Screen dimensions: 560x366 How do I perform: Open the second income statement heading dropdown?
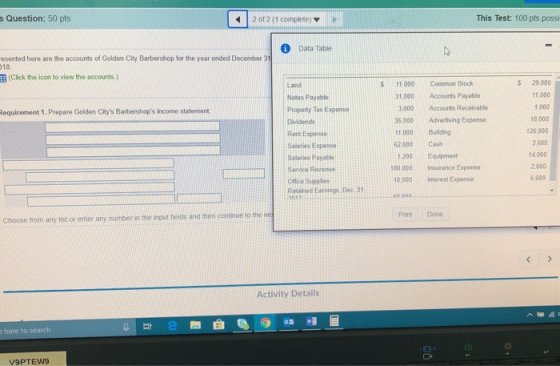[x=133, y=139]
